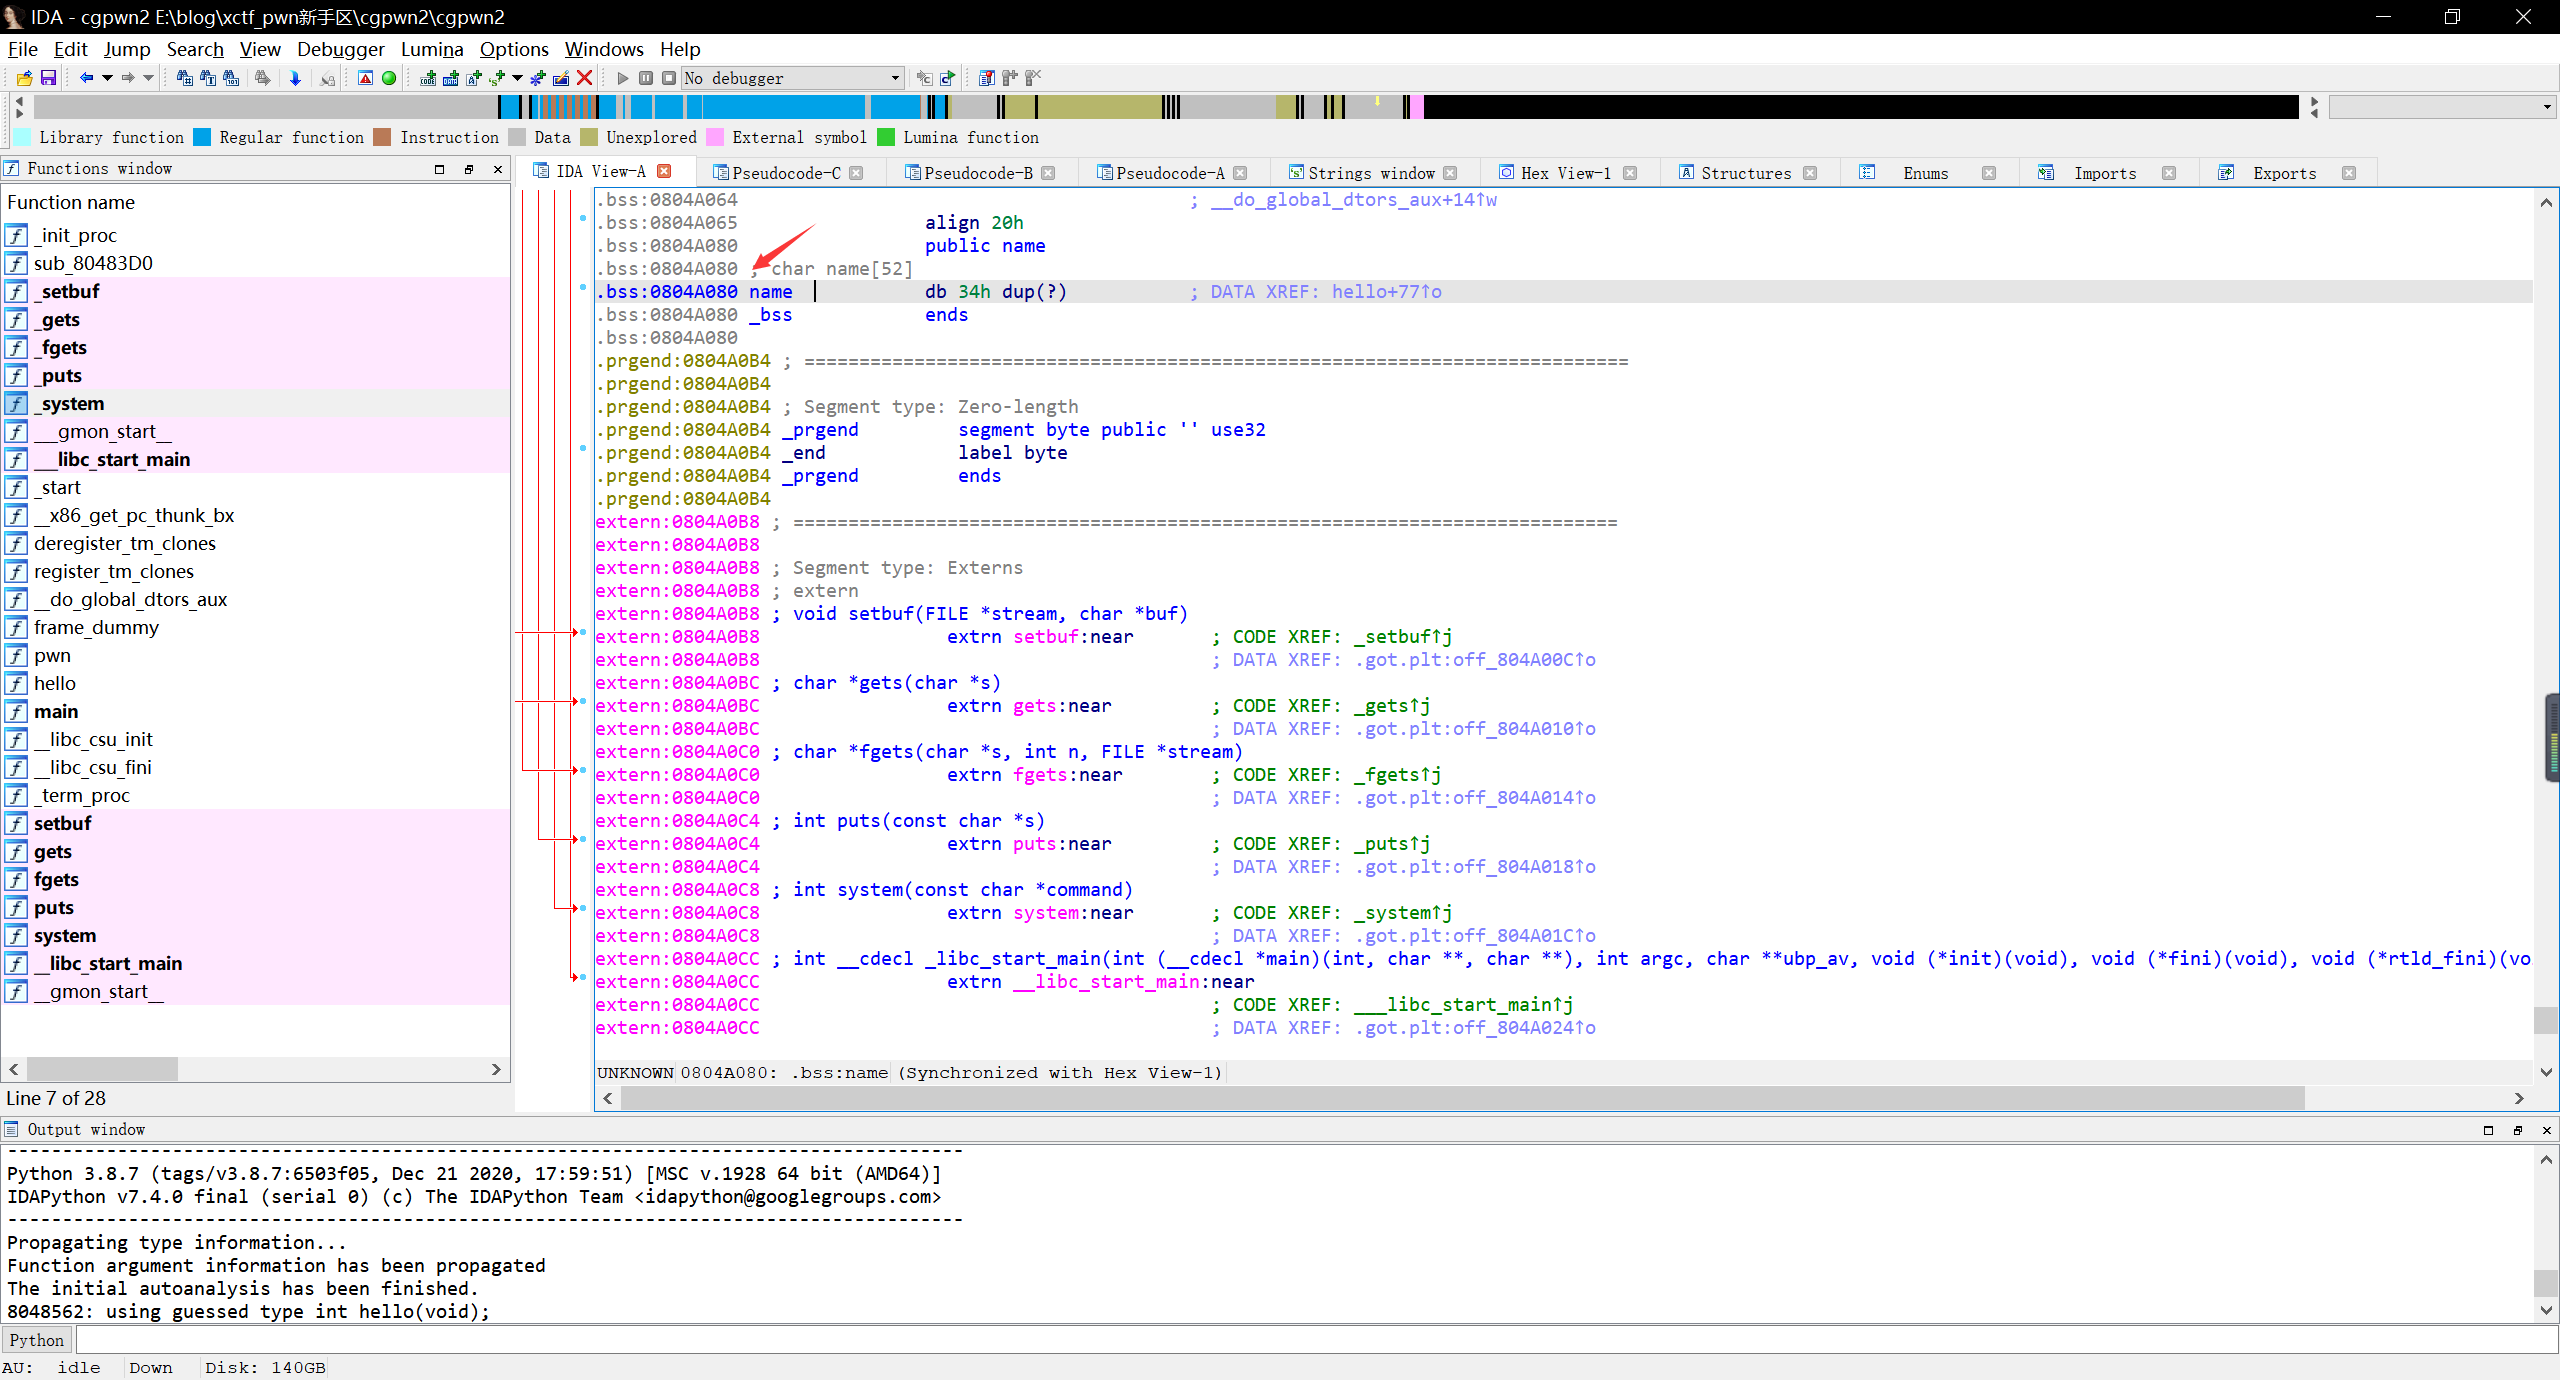The image size is (2560, 1380).
Task: Click the blue down-arrow jump icon
Action: [295, 78]
